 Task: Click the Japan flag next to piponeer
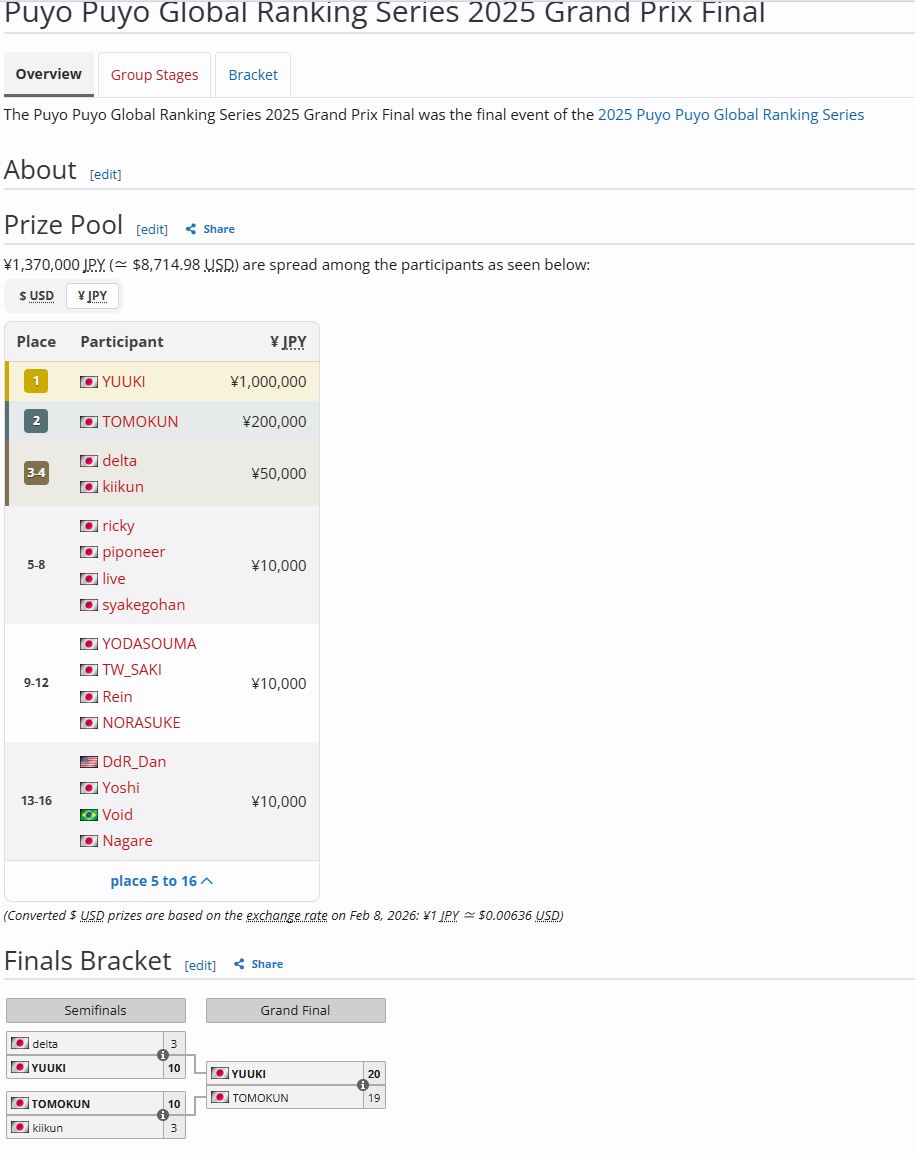coord(88,552)
